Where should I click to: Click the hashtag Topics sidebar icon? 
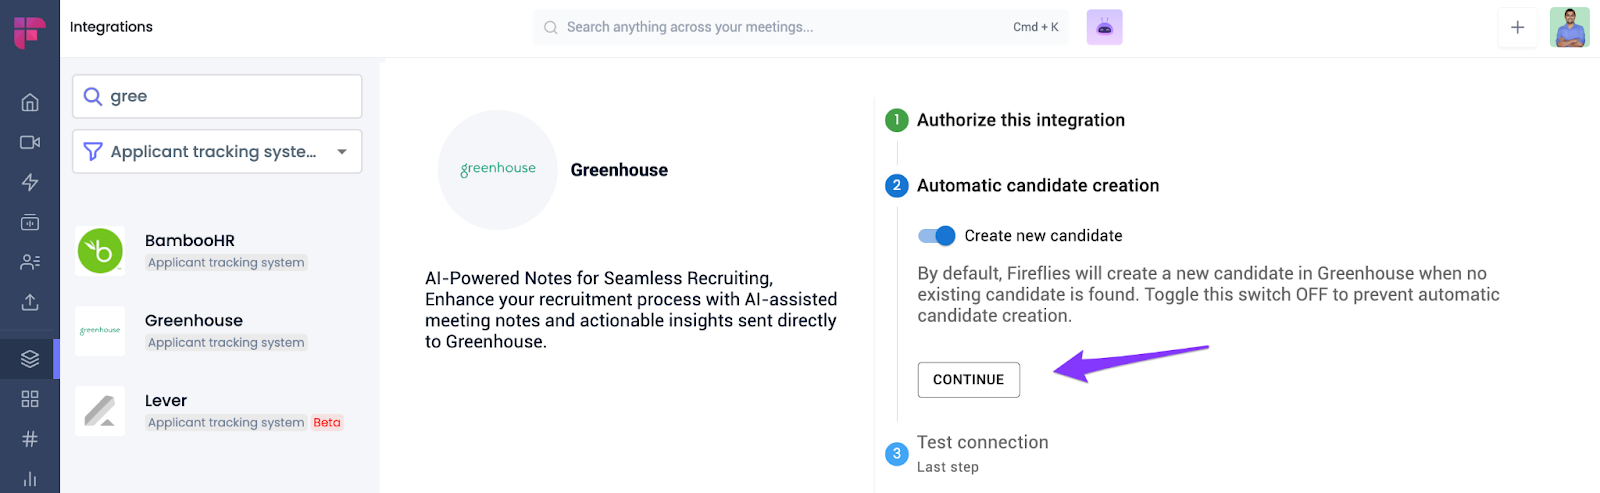pos(30,439)
